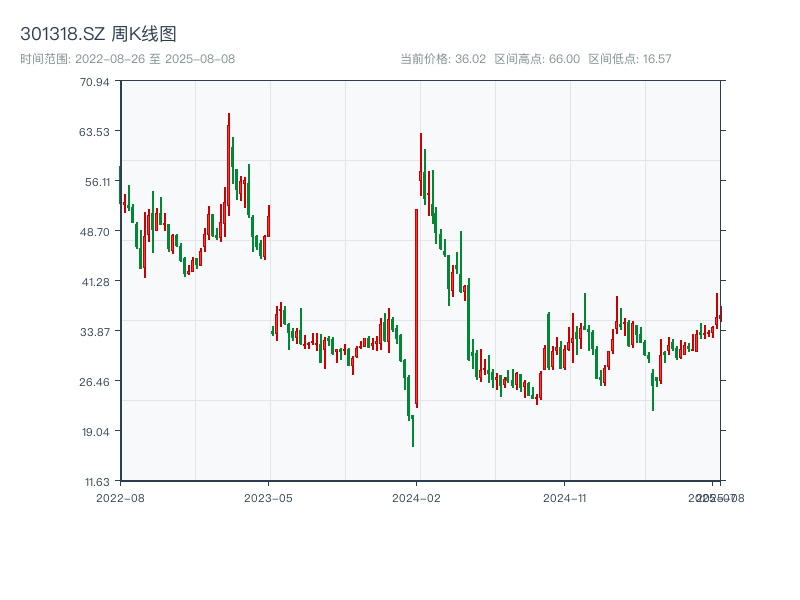
Task: Click the 48.70 y-axis price label
Action: click(x=95, y=231)
